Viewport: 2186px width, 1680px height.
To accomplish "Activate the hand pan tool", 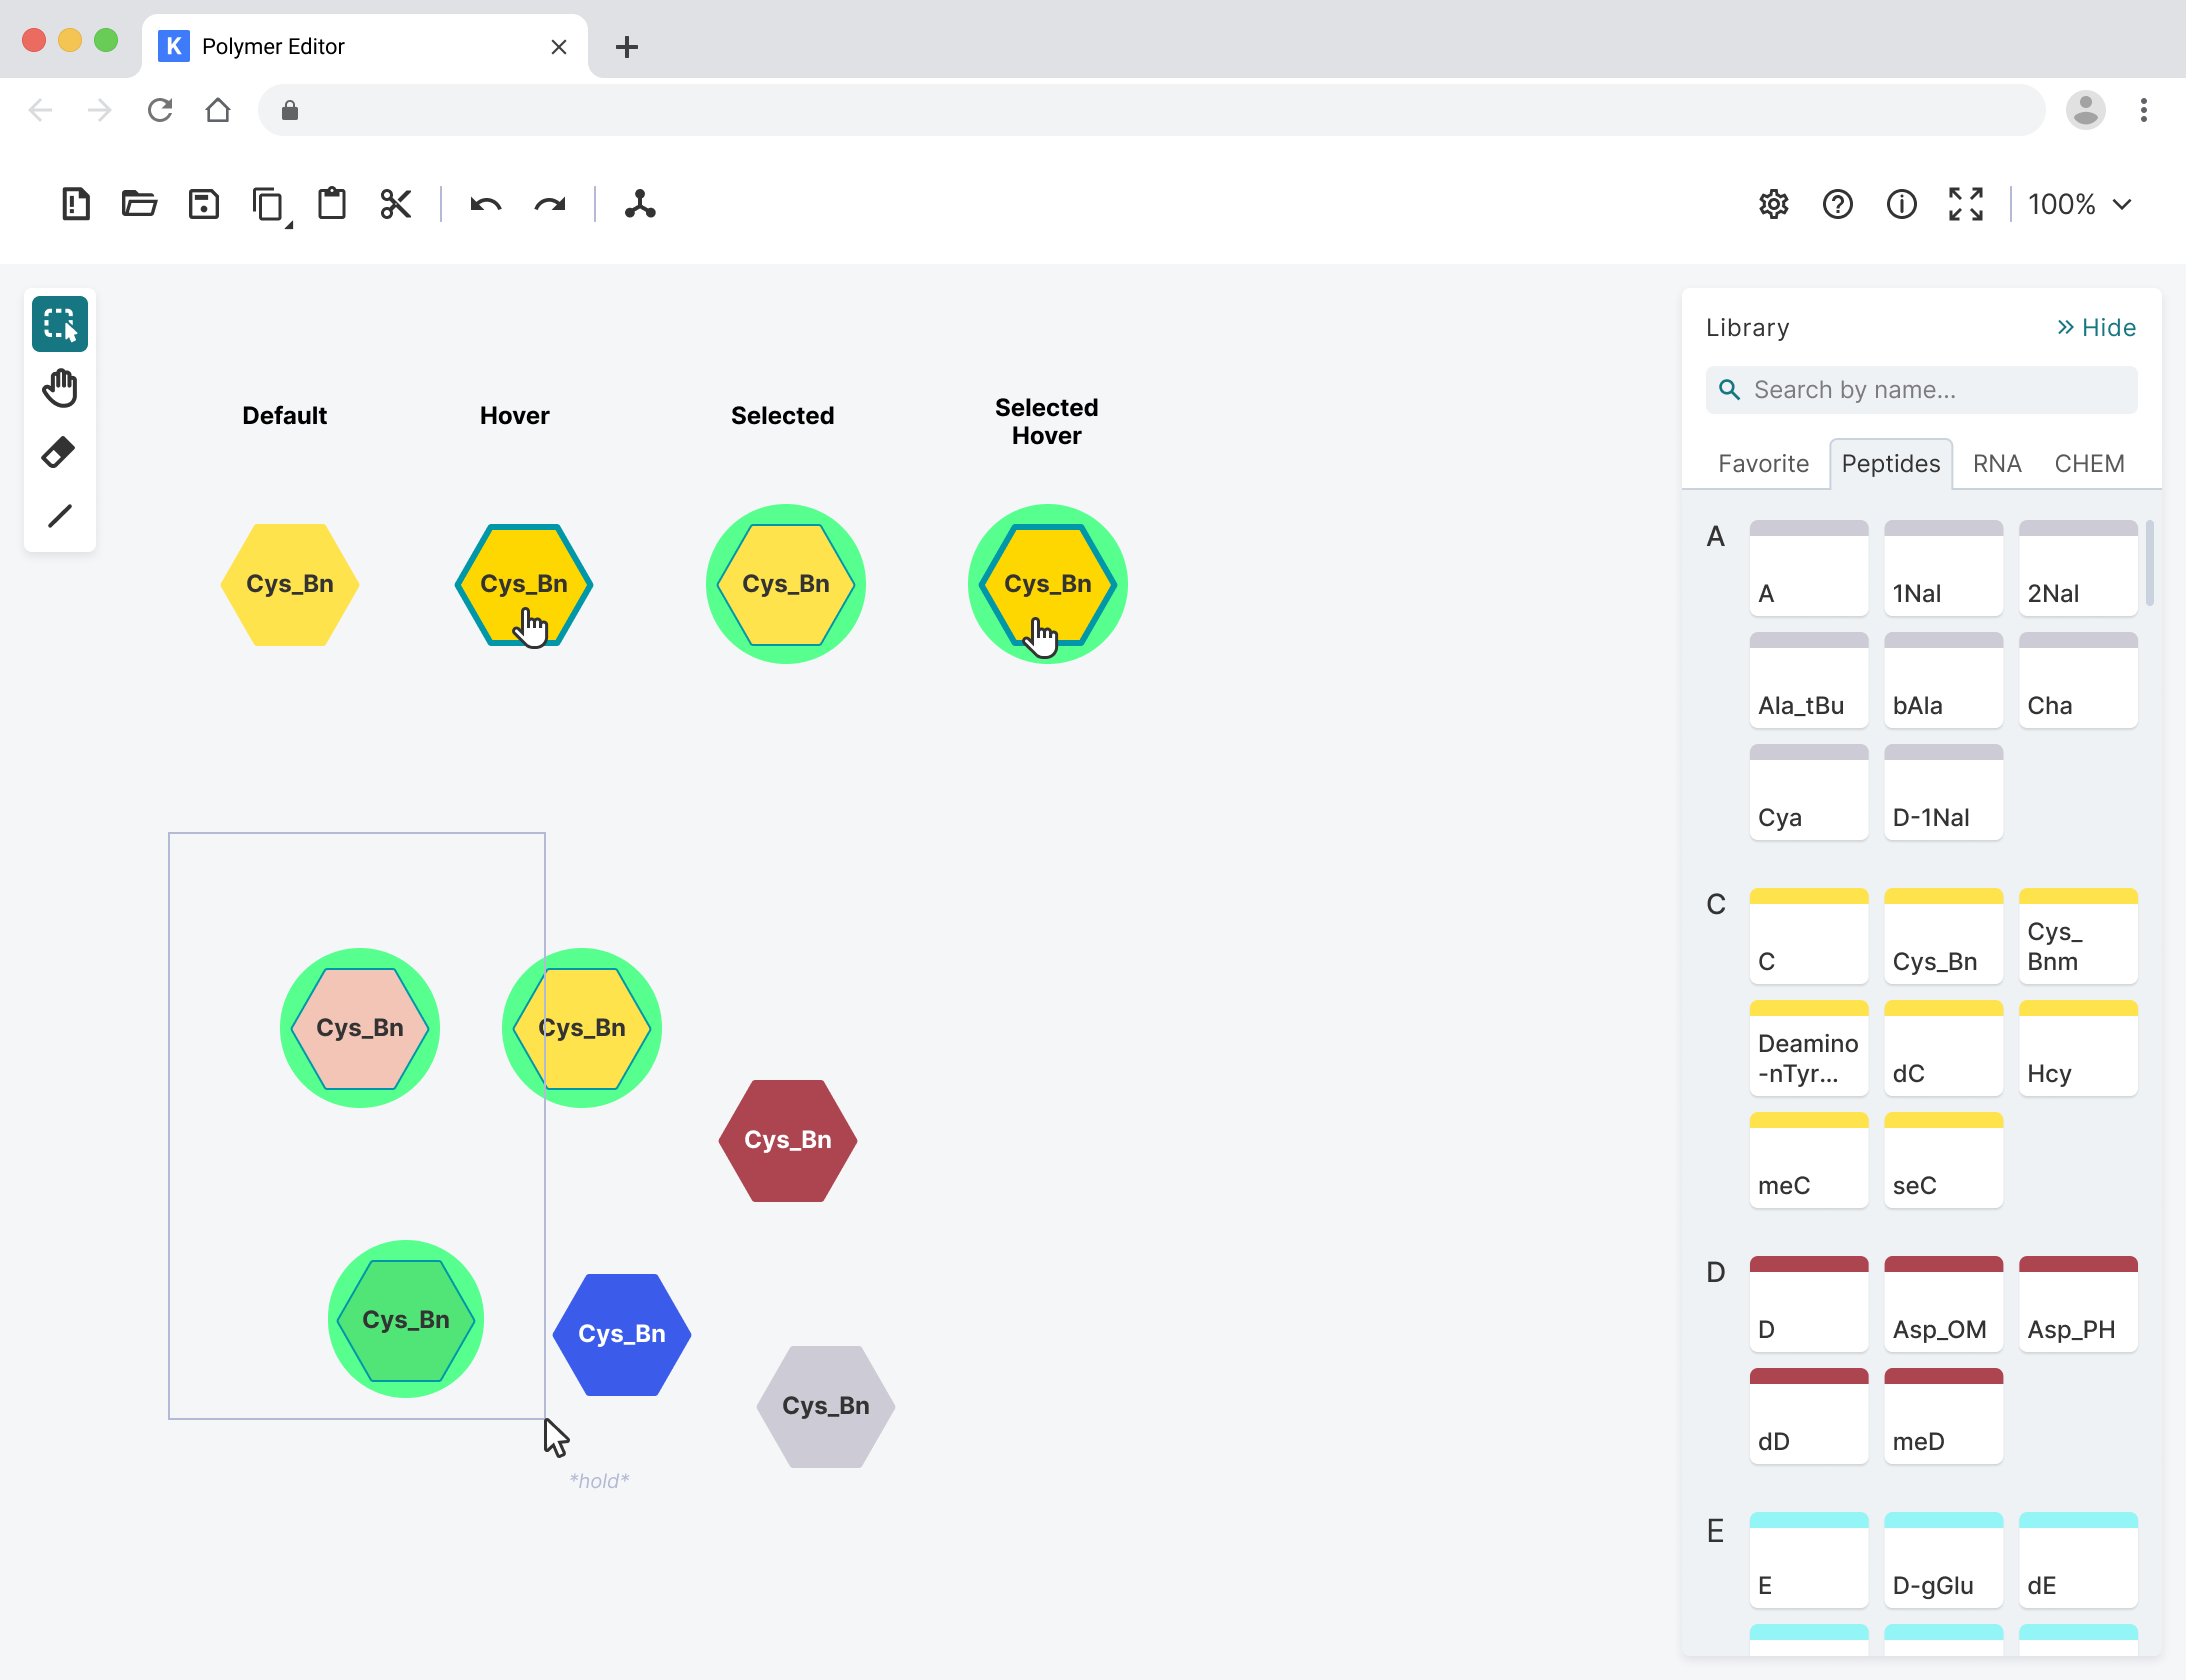I will (x=59, y=388).
